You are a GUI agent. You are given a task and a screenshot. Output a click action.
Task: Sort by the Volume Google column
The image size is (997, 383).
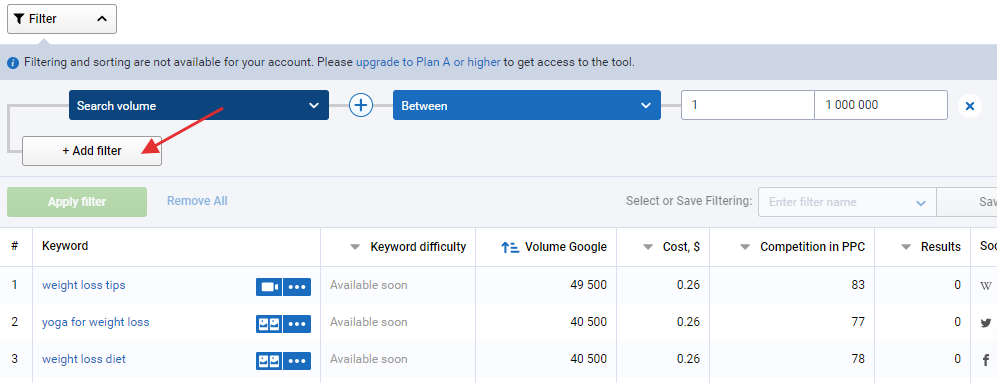554,247
